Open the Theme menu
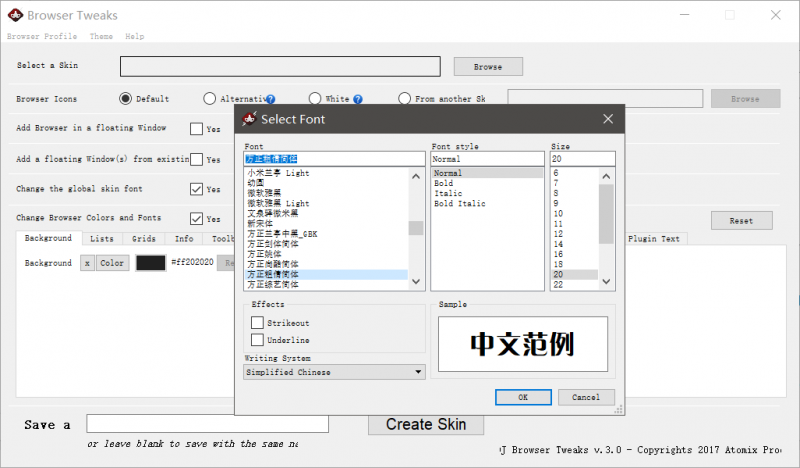The height and width of the screenshot is (468, 800). 101,36
